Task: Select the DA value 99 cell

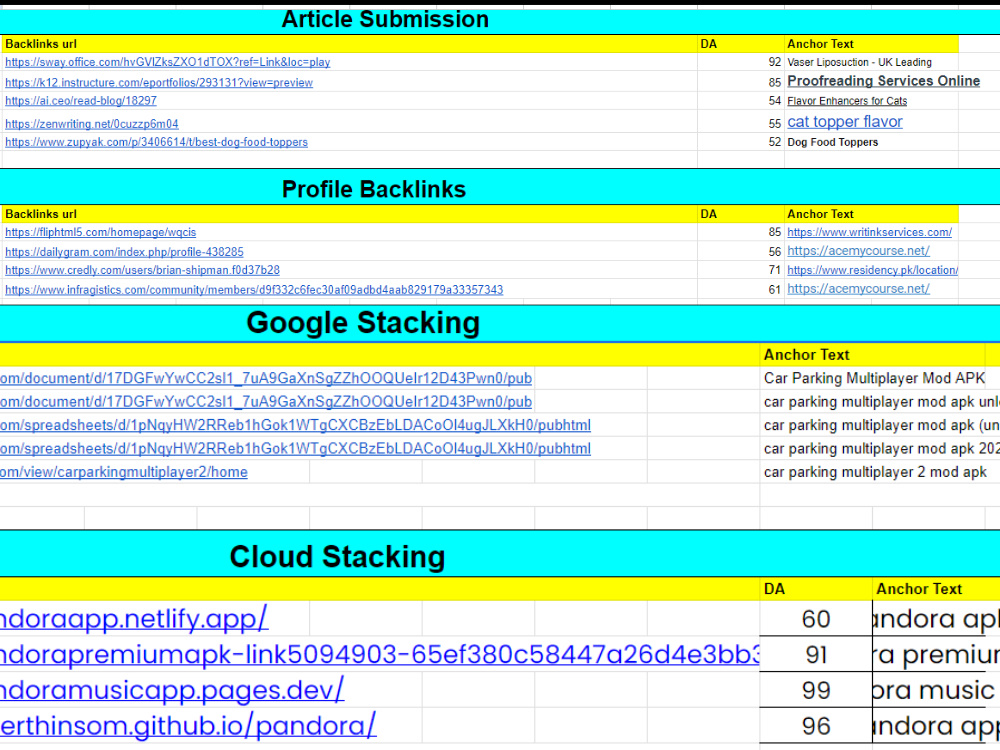Action: (816, 690)
